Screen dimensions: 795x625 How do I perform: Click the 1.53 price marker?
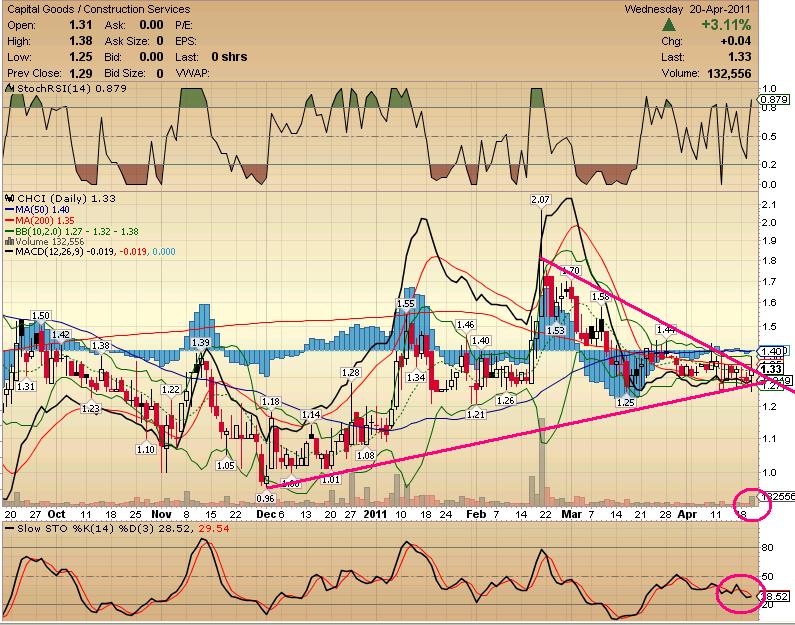coord(556,330)
